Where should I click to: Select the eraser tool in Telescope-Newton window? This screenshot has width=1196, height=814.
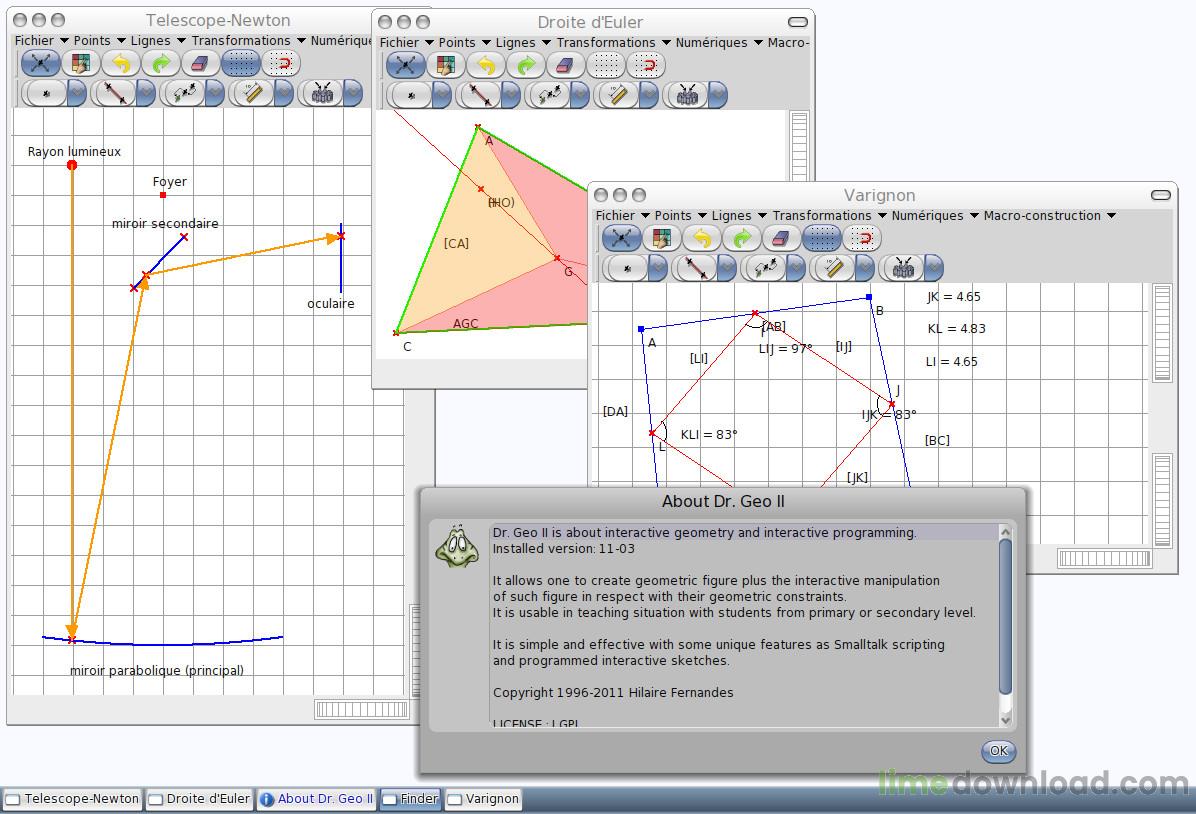click(x=200, y=63)
